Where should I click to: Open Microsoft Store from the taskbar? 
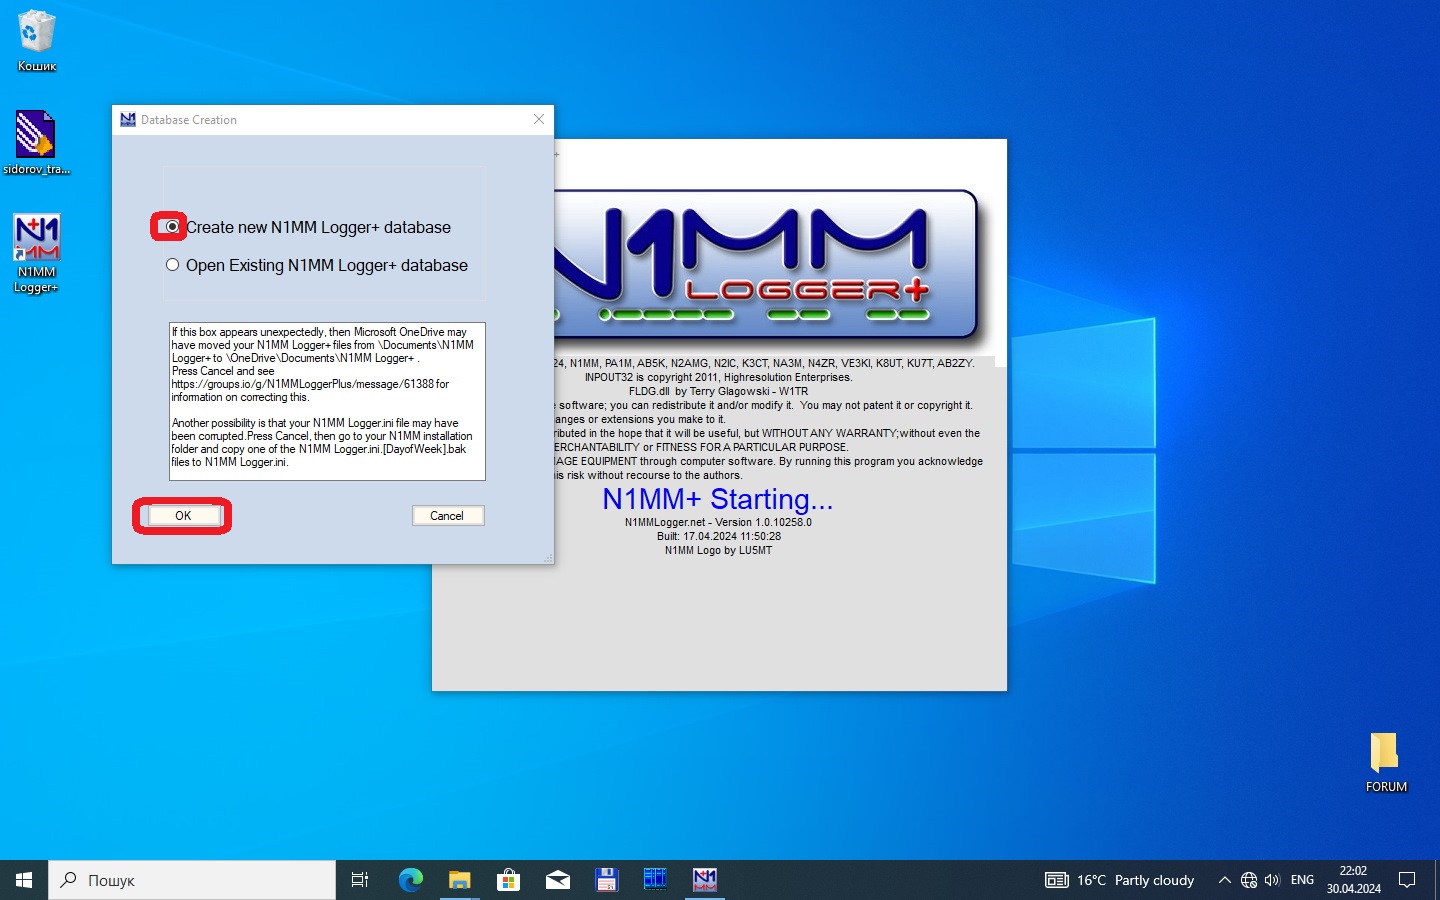[508, 880]
